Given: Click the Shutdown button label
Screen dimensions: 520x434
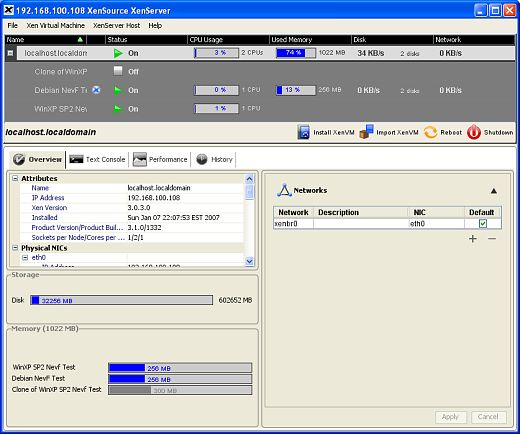Looking at the screenshot, I should (x=498, y=133).
